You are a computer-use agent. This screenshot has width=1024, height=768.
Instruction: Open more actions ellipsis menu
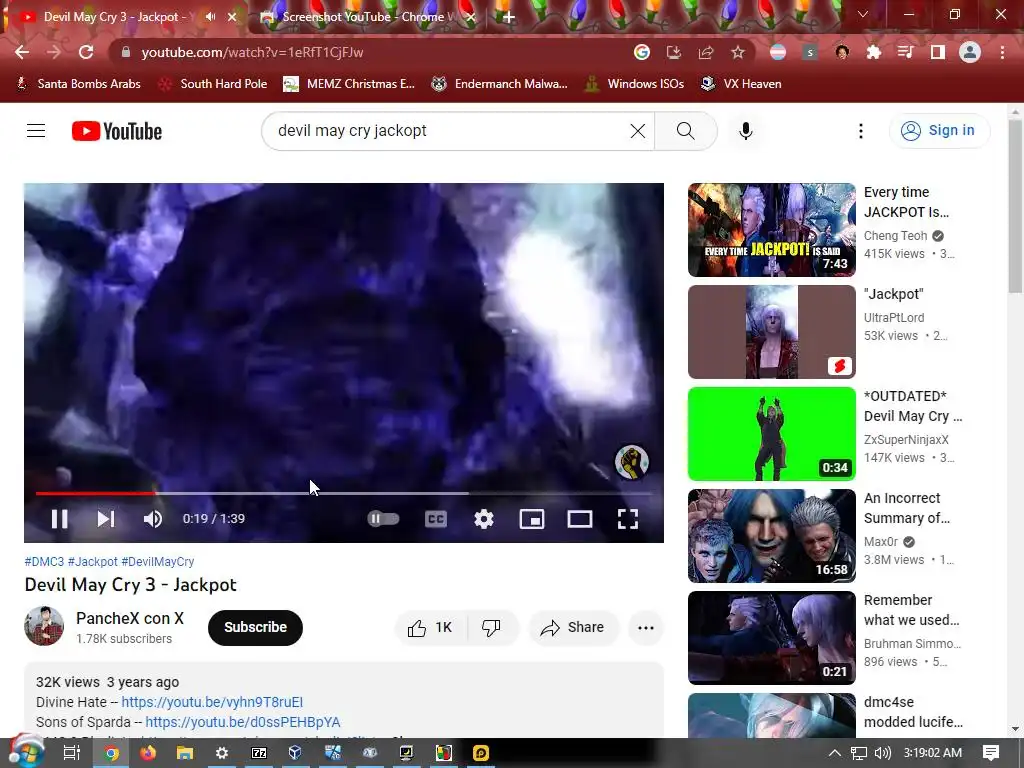click(x=646, y=628)
